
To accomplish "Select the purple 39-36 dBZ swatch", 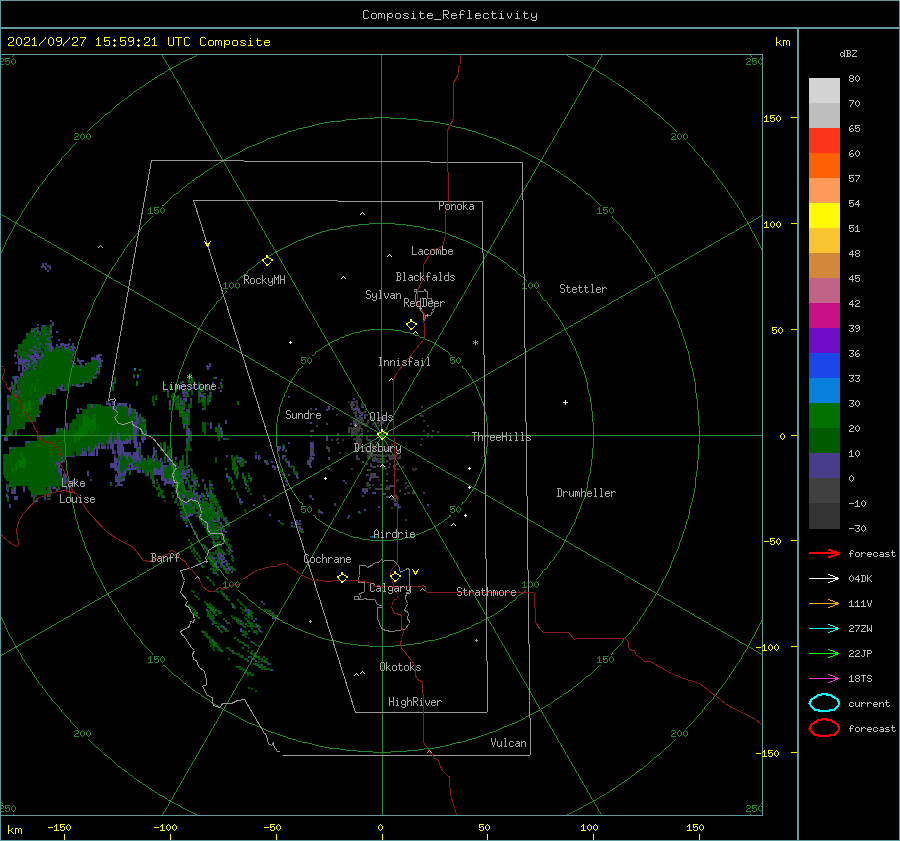I will pyautogui.click(x=824, y=340).
